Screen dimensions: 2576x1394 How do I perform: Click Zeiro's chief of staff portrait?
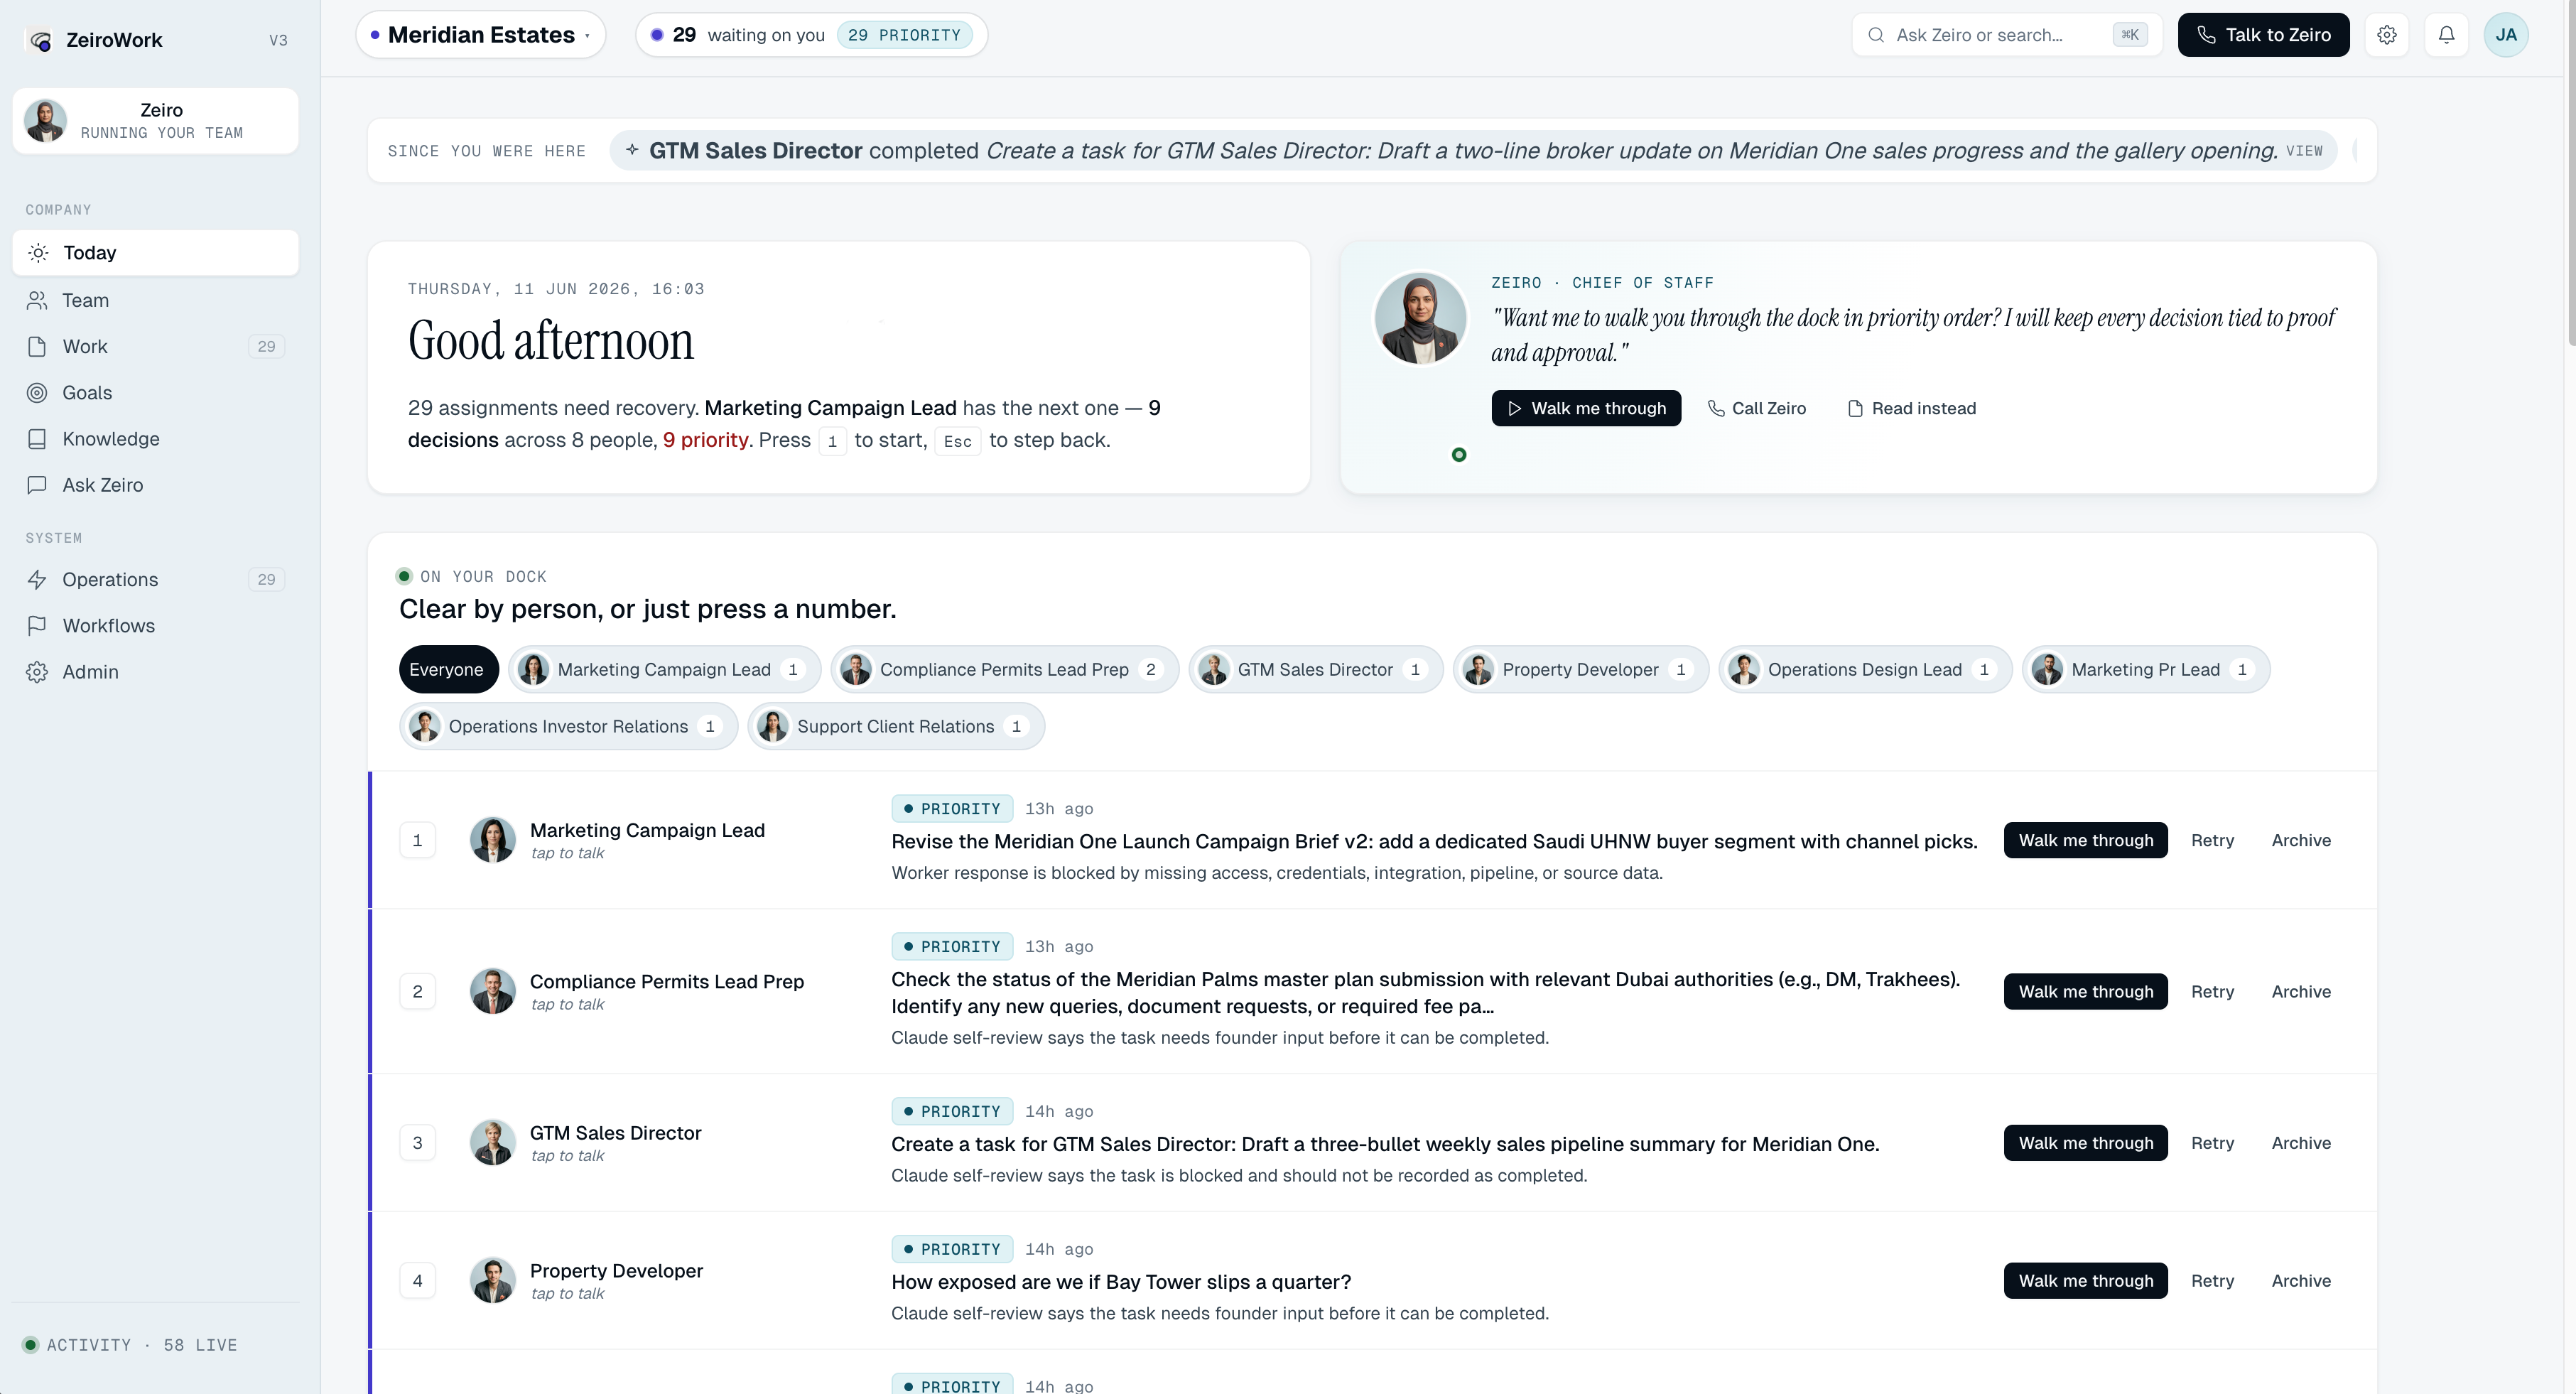(1420, 318)
